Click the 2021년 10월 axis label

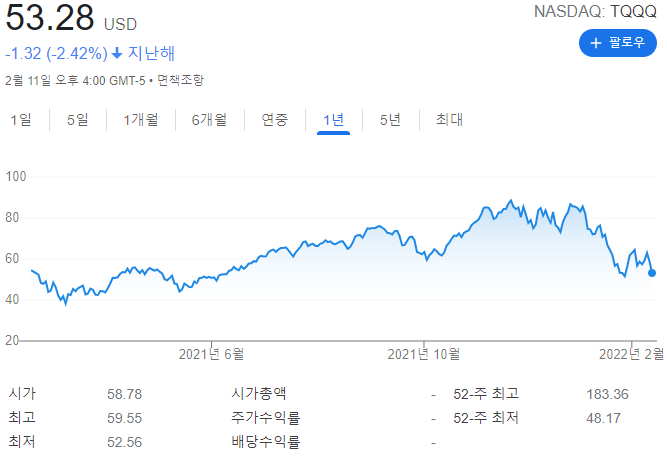pos(423,353)
